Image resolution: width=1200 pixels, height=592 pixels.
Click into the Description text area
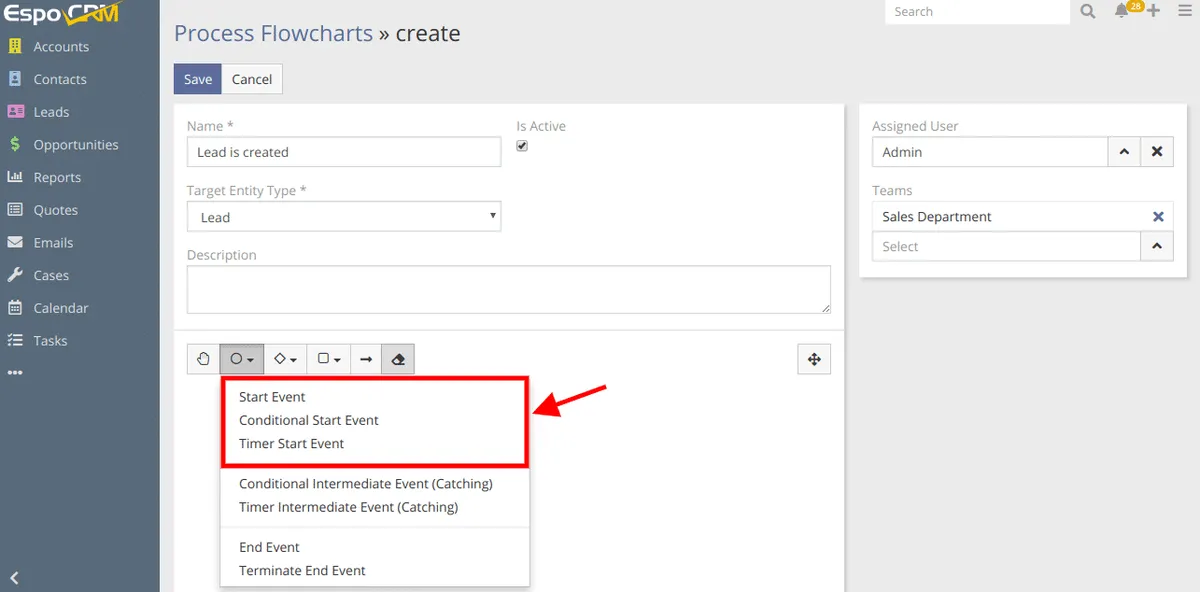(508, 289)
